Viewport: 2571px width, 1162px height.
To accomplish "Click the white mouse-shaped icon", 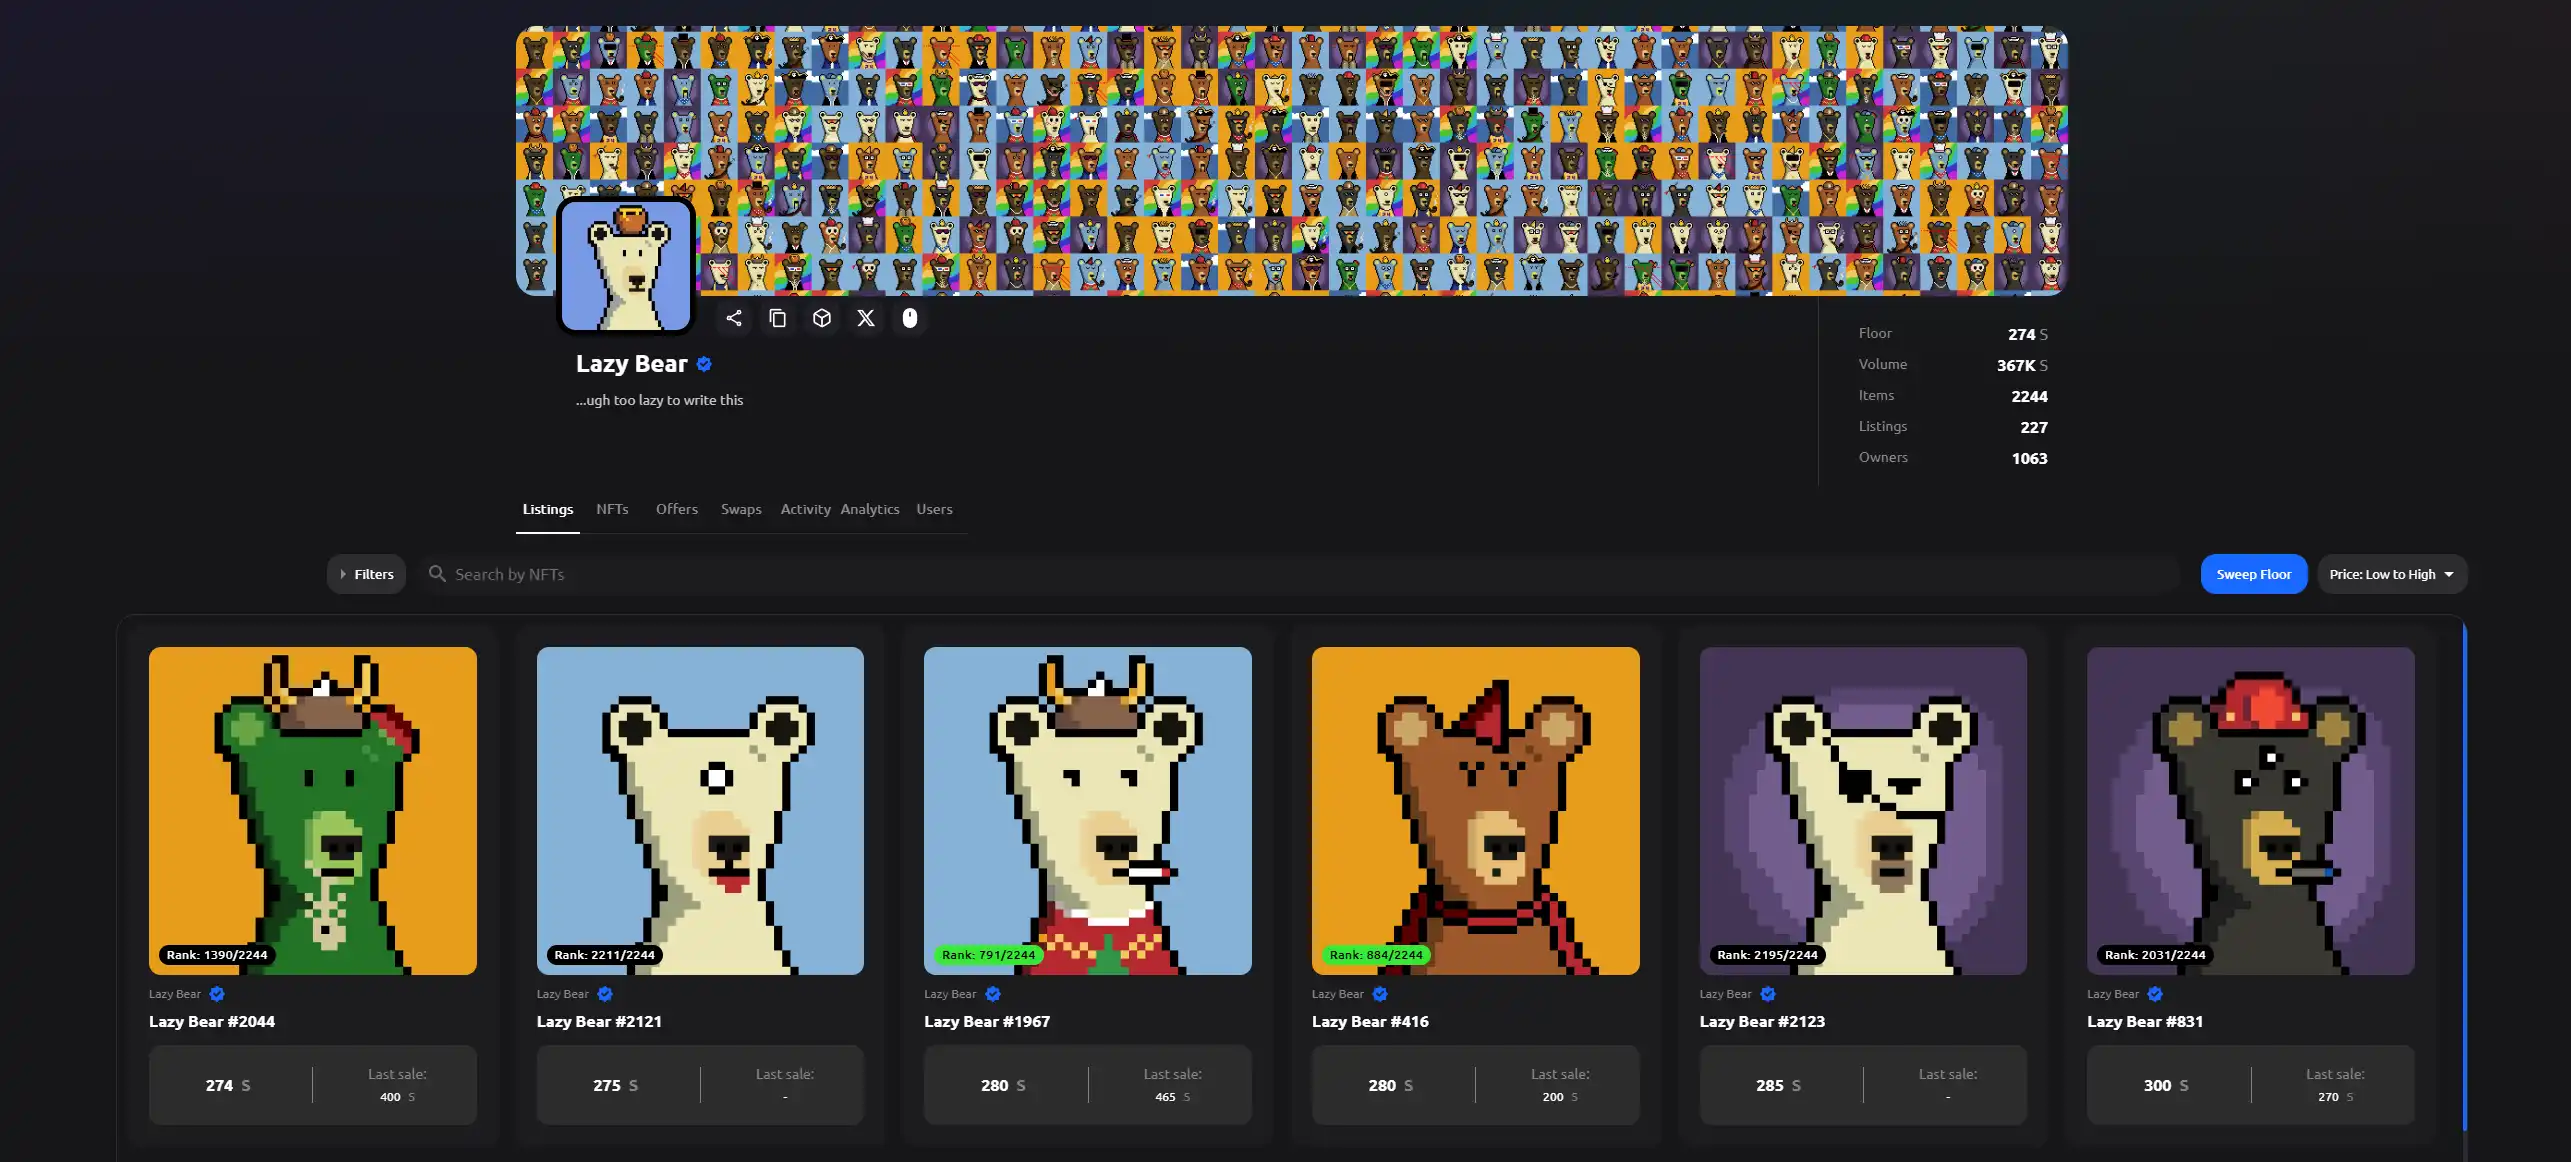I will pos(909,318).
